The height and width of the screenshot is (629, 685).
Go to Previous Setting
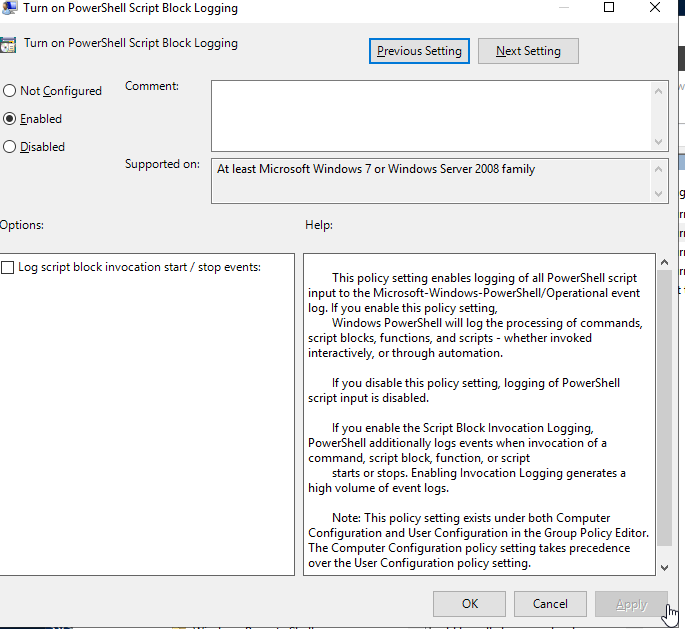pos(419,51)
